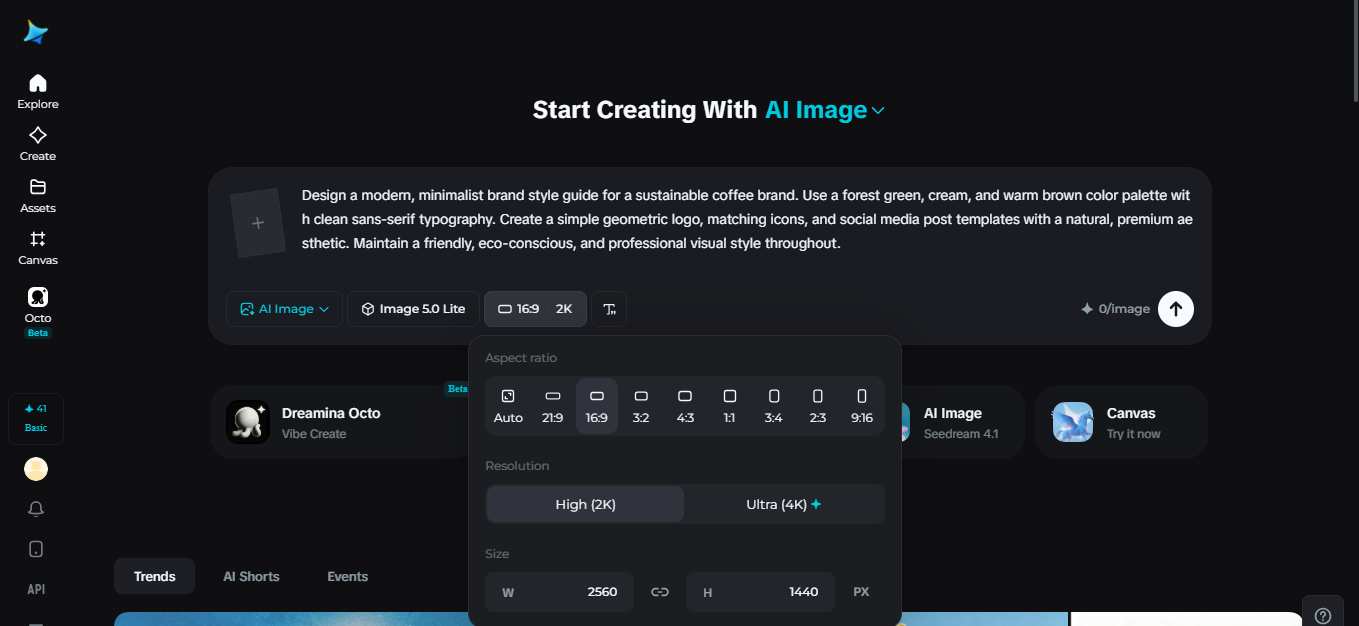Select 1:1 aspect ratio
1359x626 pixels.
click(729, 406)
